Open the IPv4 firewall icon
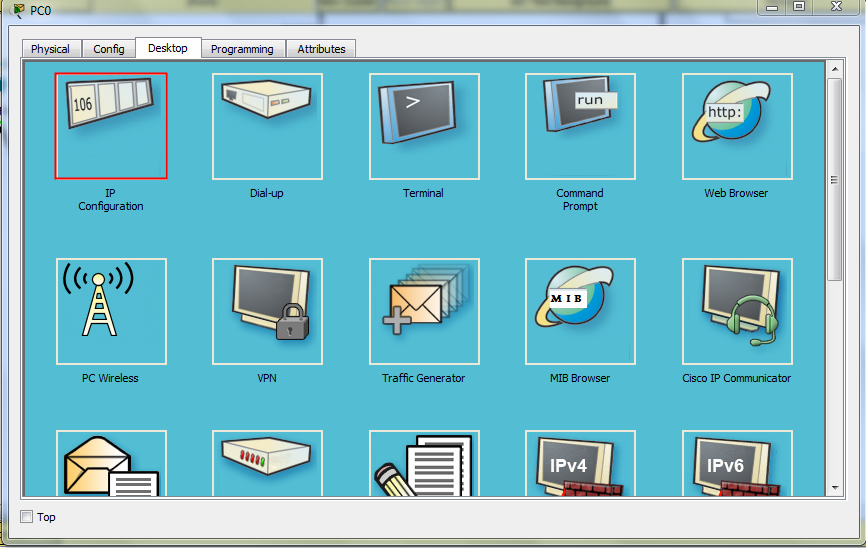Viewport: 866px width, 548px height. (x=580, y=463)
